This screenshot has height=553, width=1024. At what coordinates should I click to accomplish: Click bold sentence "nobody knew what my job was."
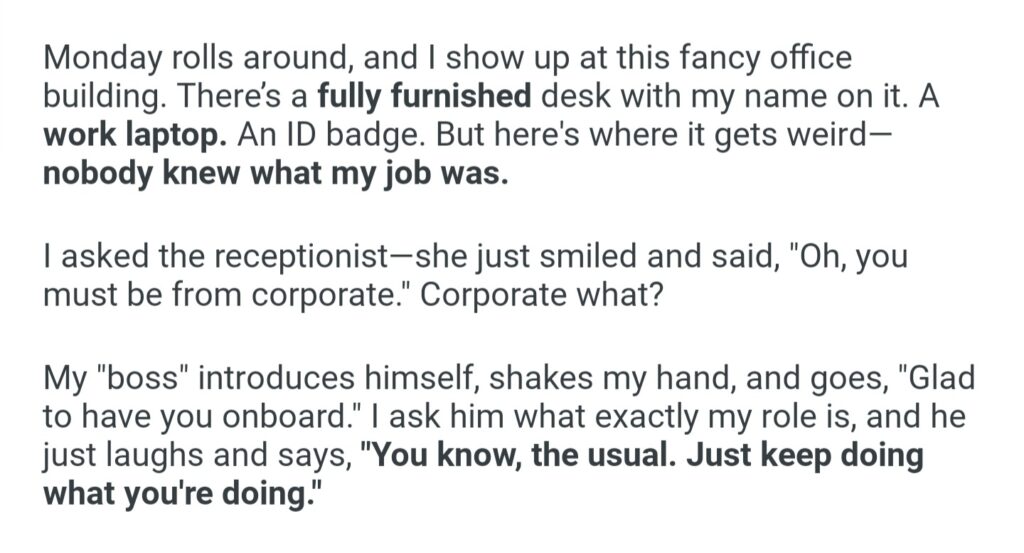click(275, 174)
